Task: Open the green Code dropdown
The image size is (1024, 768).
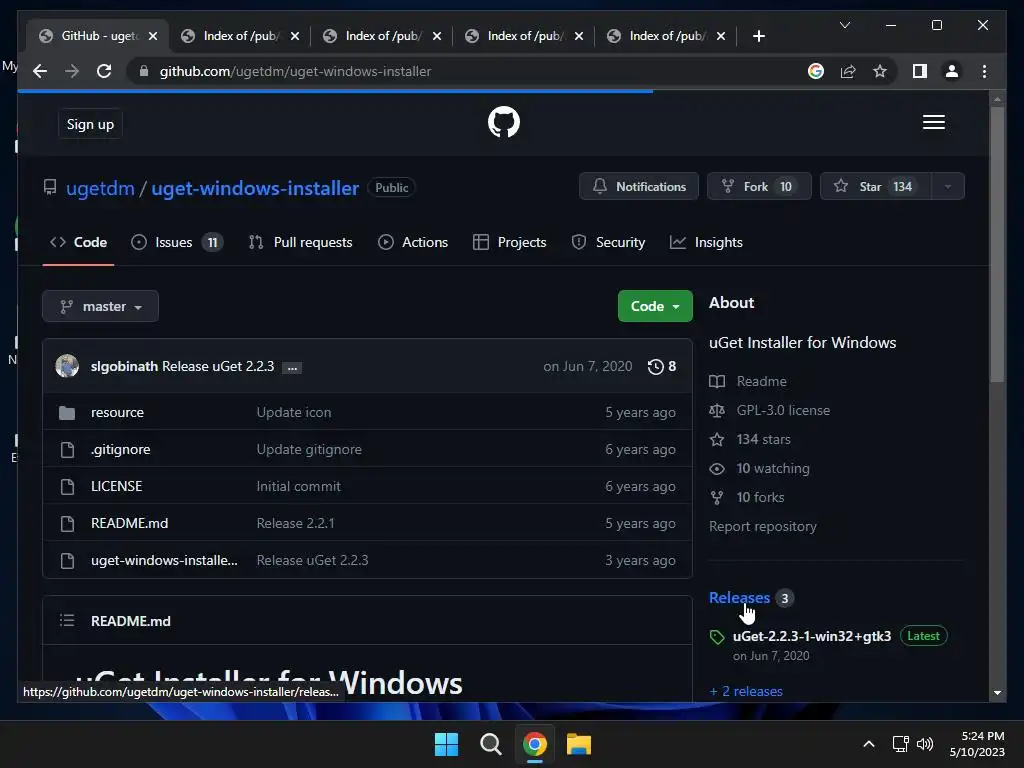Action: click(x=655, y=306)
